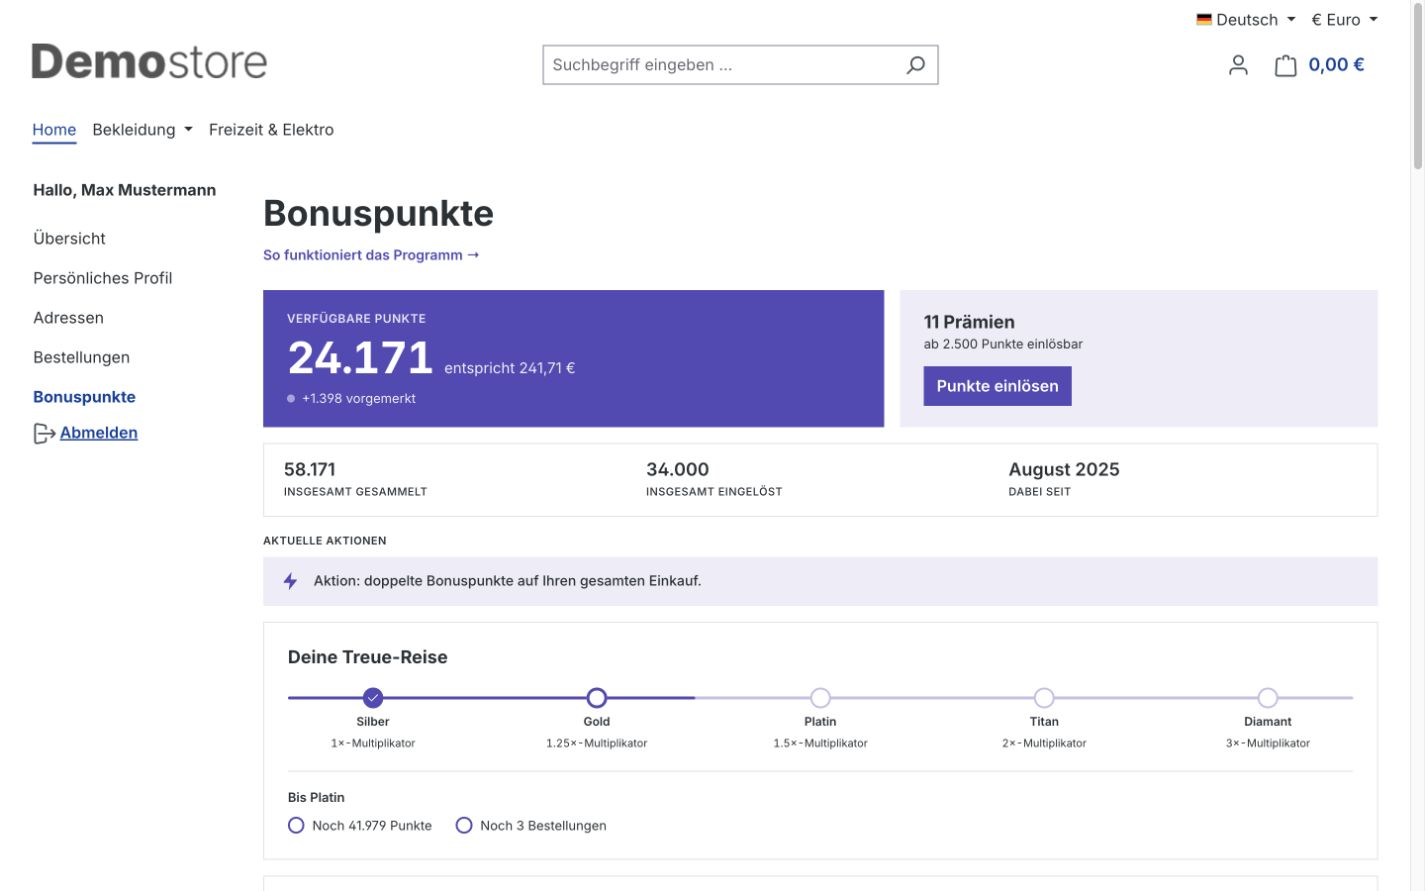Open Adressen in account sidebar
The width and height of the screenshot is (1425, 891).
(68, 318)
